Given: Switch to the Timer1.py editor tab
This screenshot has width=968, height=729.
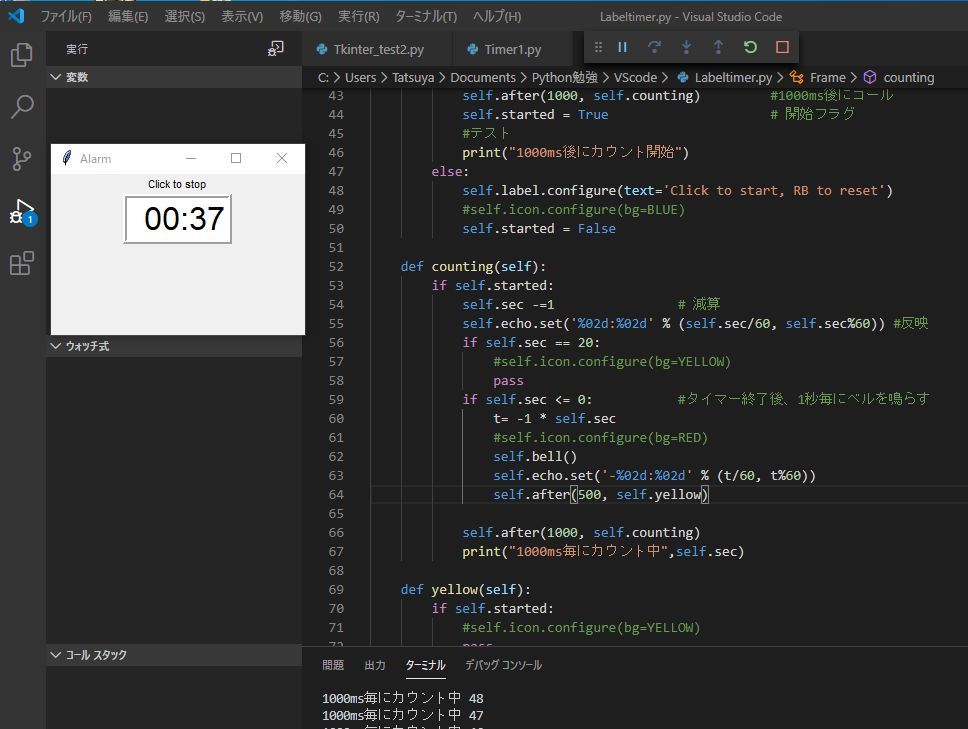Looking at the screenshot, I should 512,49.
